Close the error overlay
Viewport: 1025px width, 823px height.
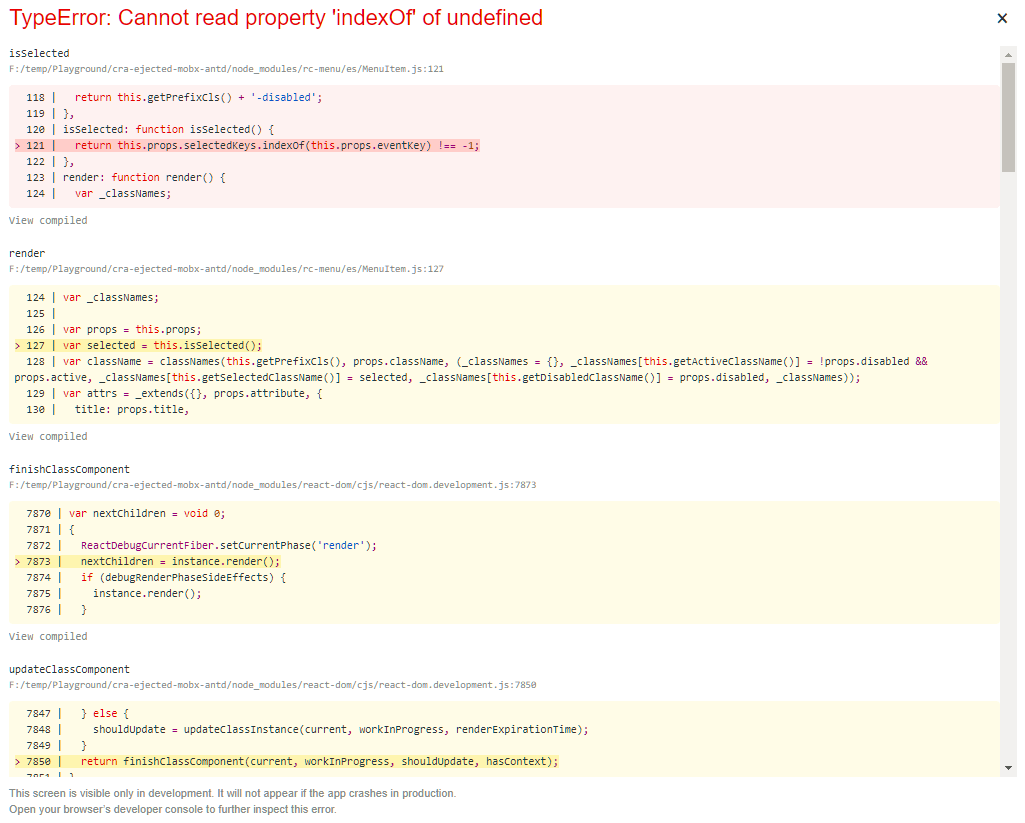point(1003,18)
